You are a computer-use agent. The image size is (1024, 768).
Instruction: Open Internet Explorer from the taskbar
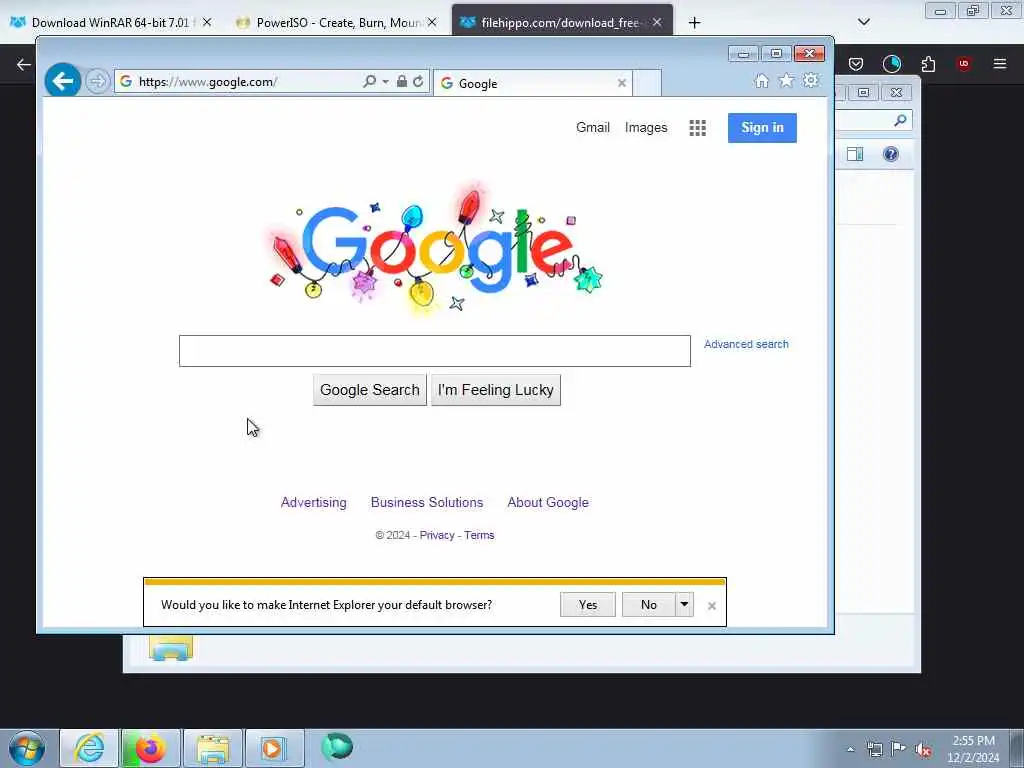[x=89, y=748]
